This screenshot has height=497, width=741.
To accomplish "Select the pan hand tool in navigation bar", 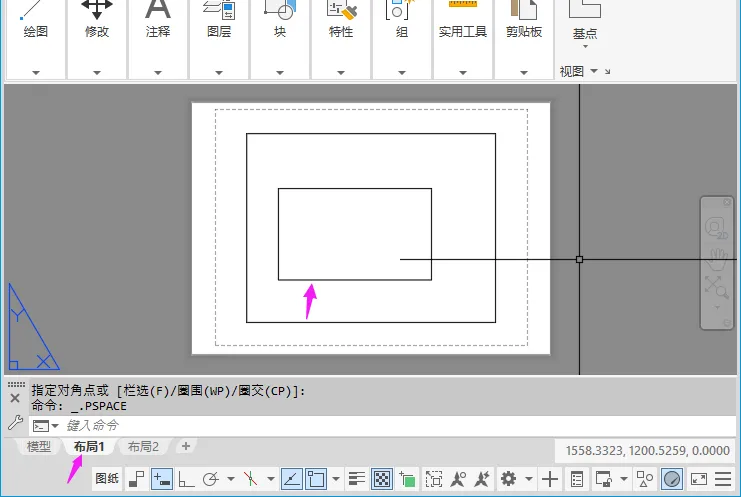I will pyautogui.click(x=717, y=259).
